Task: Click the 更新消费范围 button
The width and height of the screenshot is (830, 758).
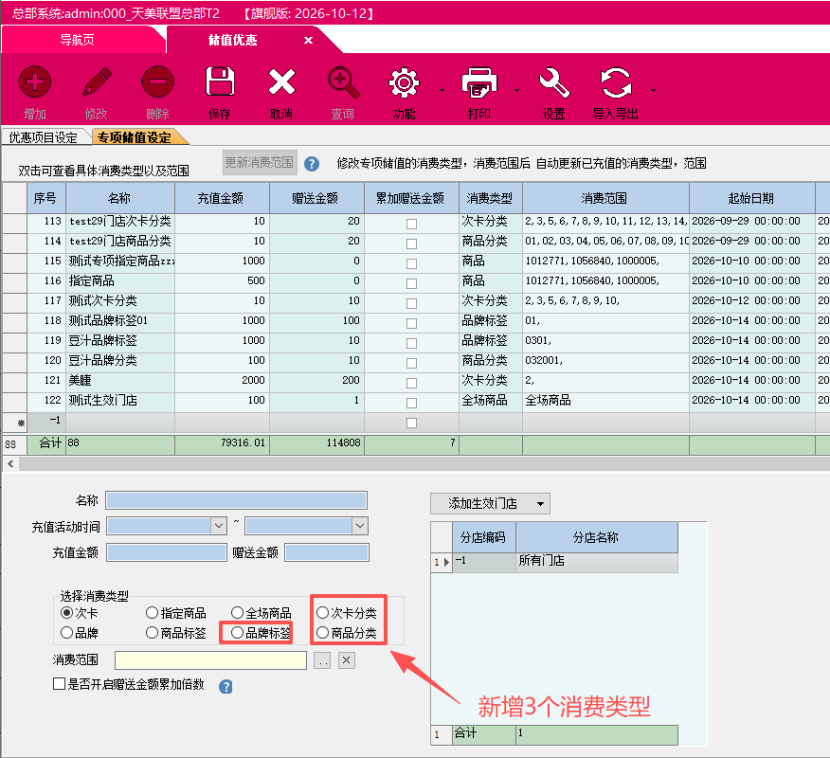Action: (x=259, y=162)
